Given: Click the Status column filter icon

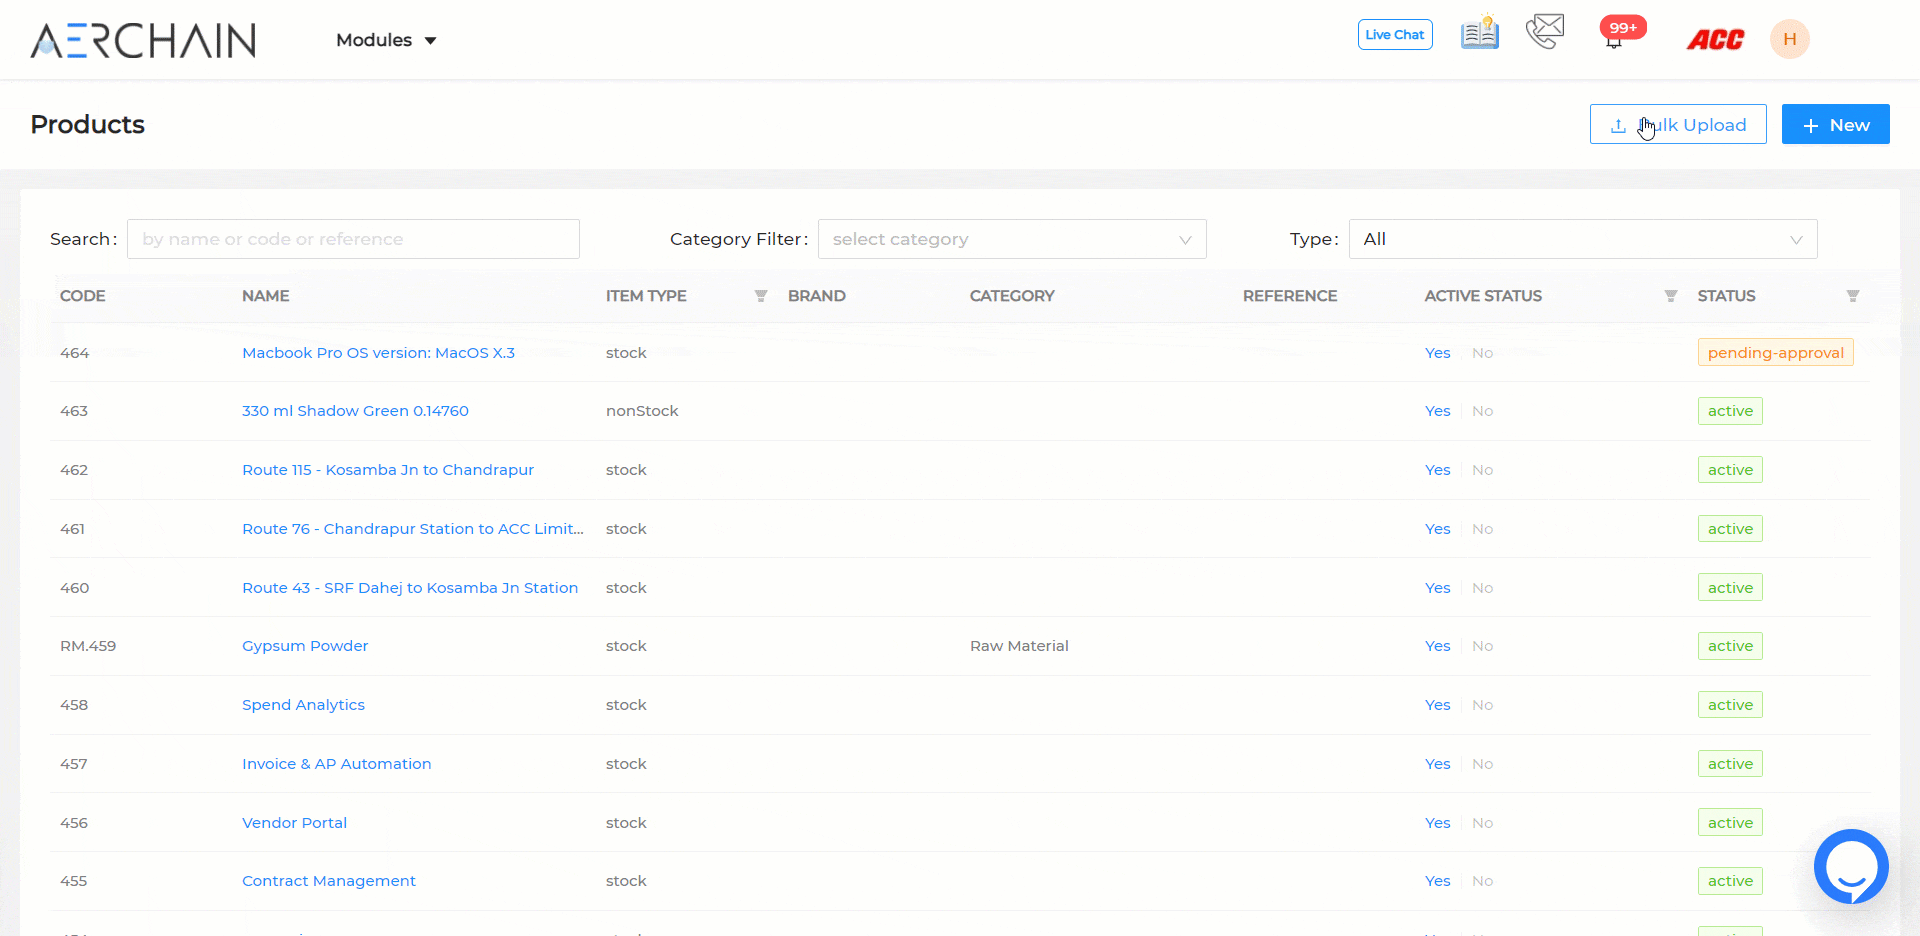Looking at the screenshot, I should (1852, 296).
